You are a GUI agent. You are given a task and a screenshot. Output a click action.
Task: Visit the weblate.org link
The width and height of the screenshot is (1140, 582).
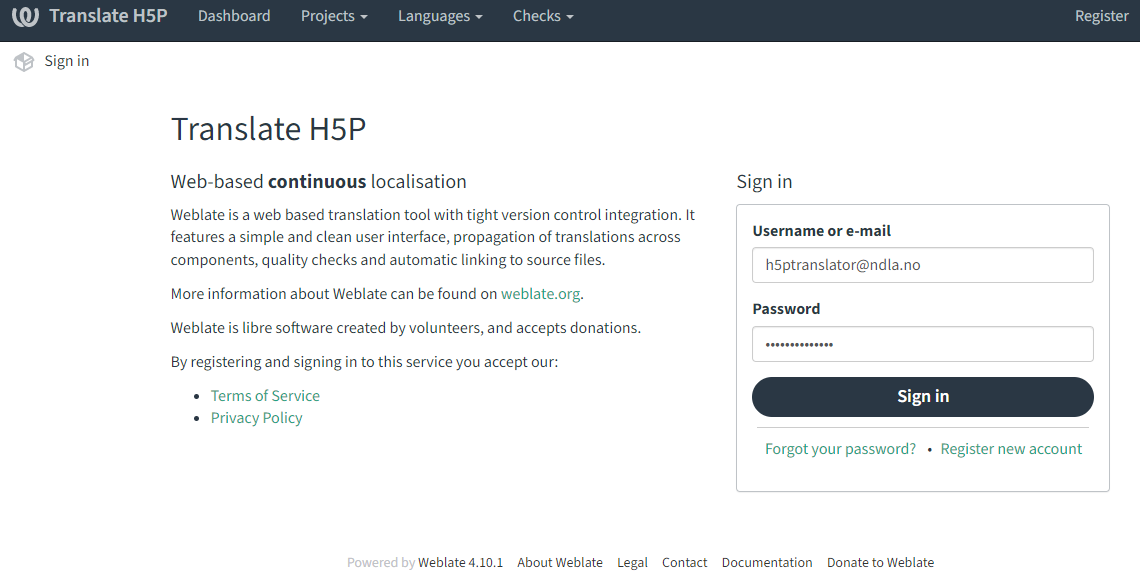coord(540,294)
